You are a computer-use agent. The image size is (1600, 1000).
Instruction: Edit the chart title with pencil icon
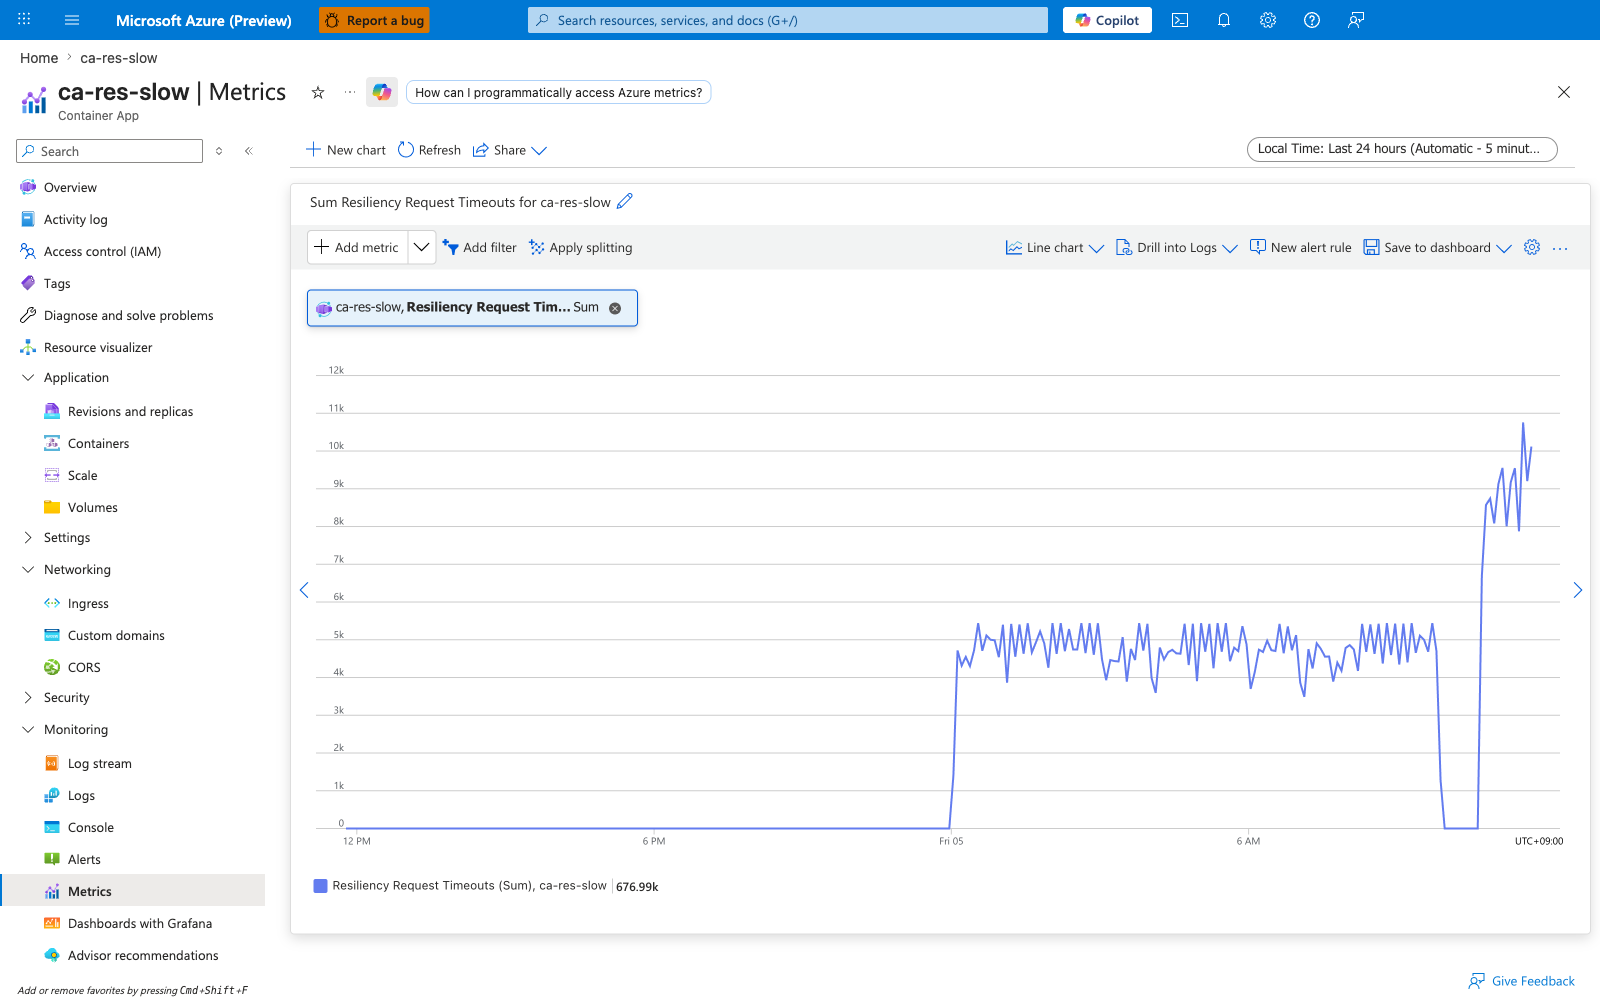click(x=625, y=201)
